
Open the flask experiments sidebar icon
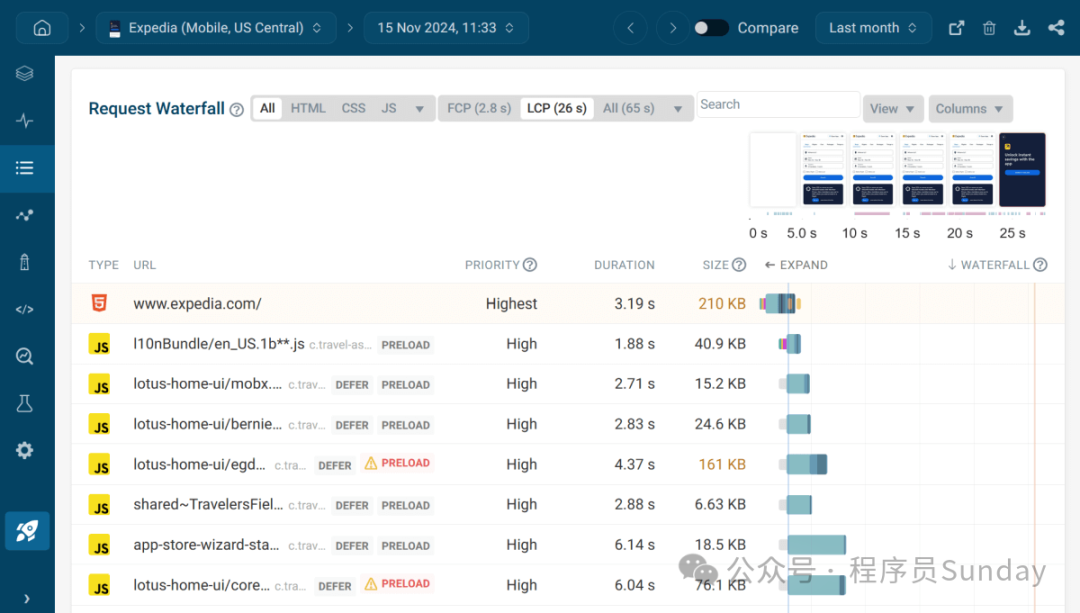(x=25, y=404)
